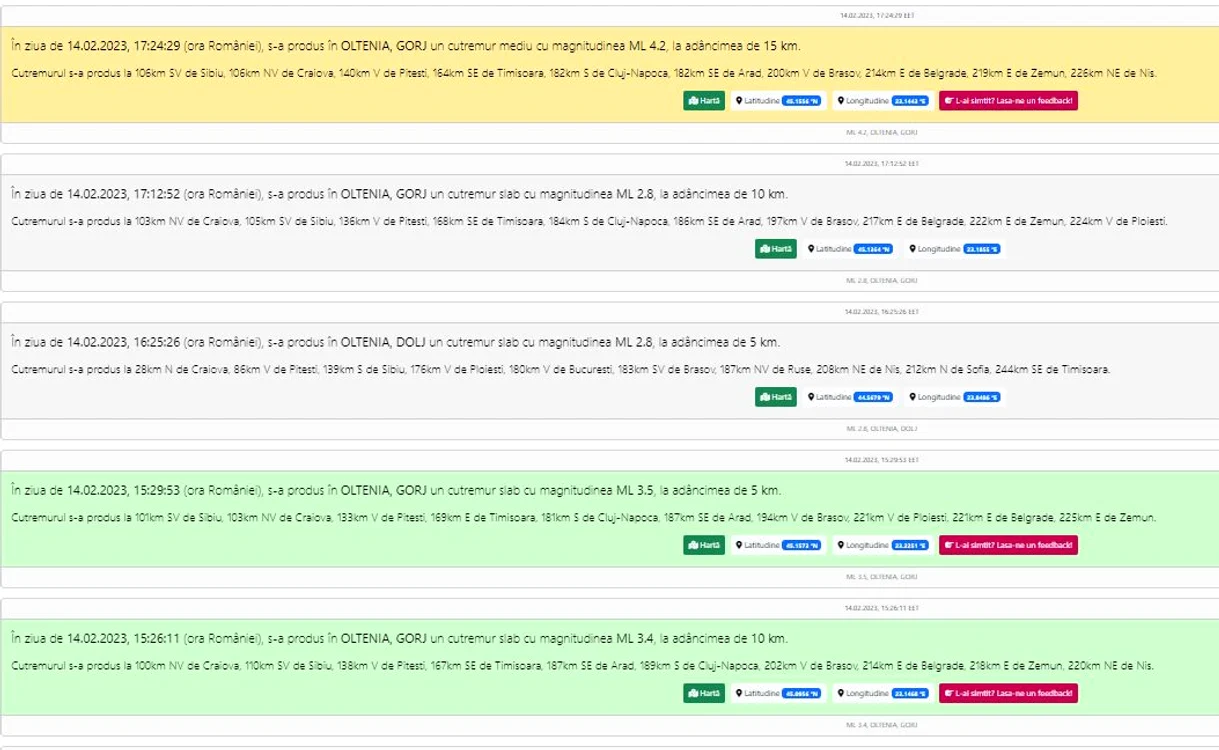Click the 14.02.2023, 16:25:26 EET timestamp header

click(x=880, y=312)
